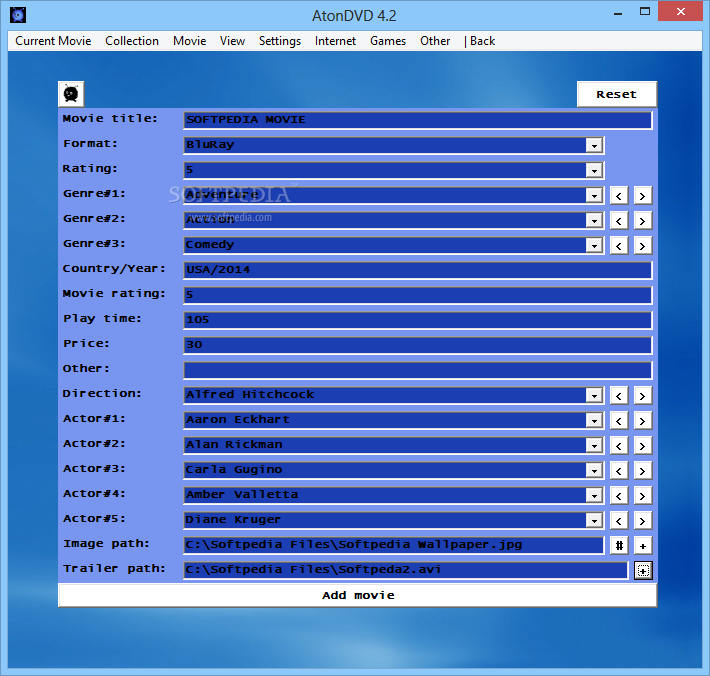Click browse button beside Trailer path
This screenshot has width=710, height=676.
[x=643, y=571]
